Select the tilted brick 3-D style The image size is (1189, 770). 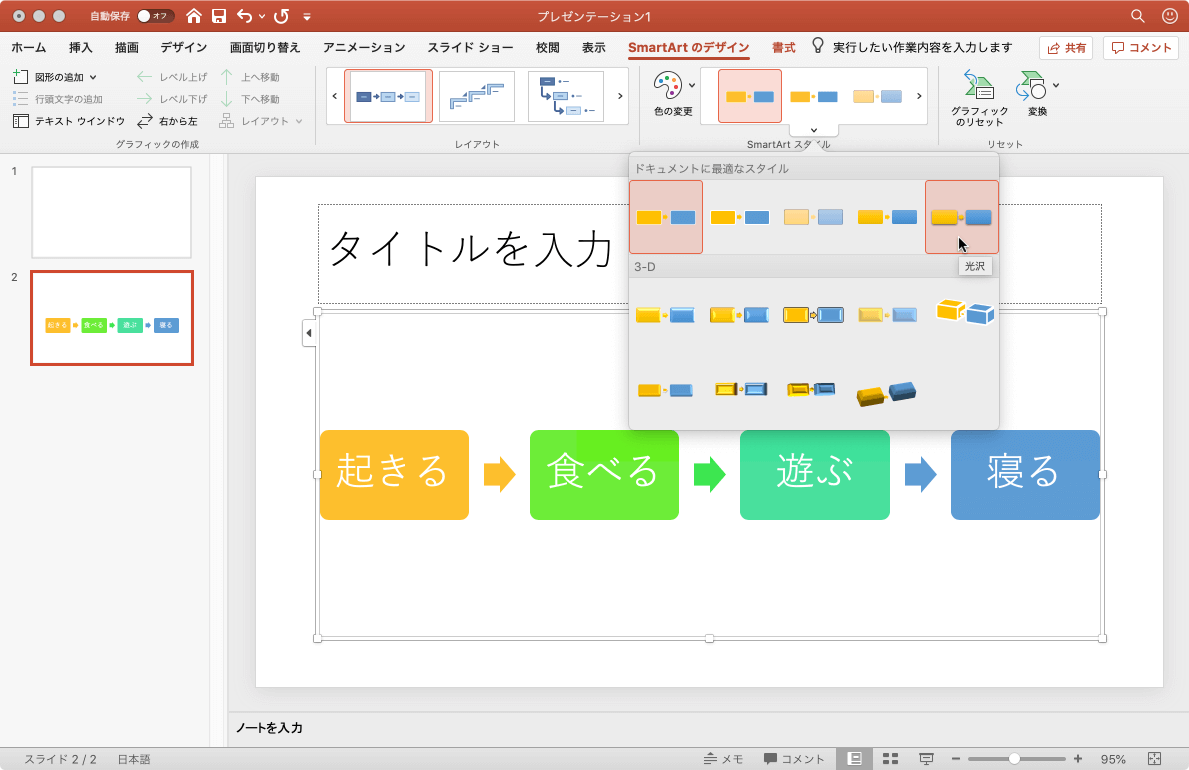click(886, 393)
